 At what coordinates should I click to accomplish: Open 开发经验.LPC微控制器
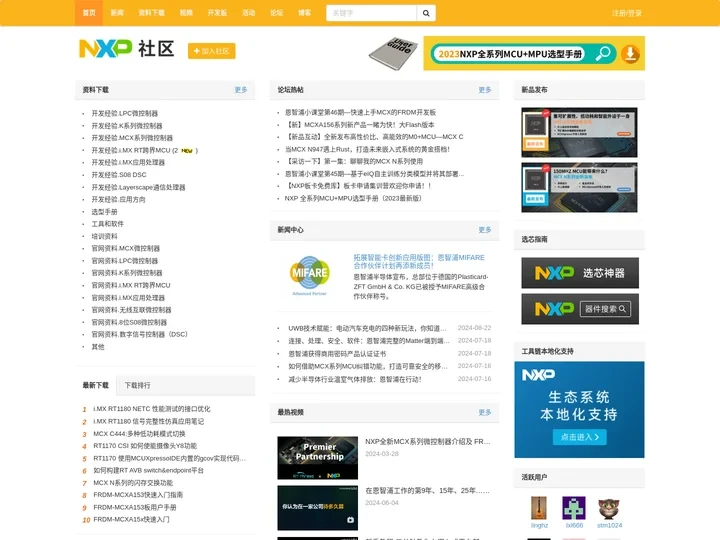pos(124,113)
